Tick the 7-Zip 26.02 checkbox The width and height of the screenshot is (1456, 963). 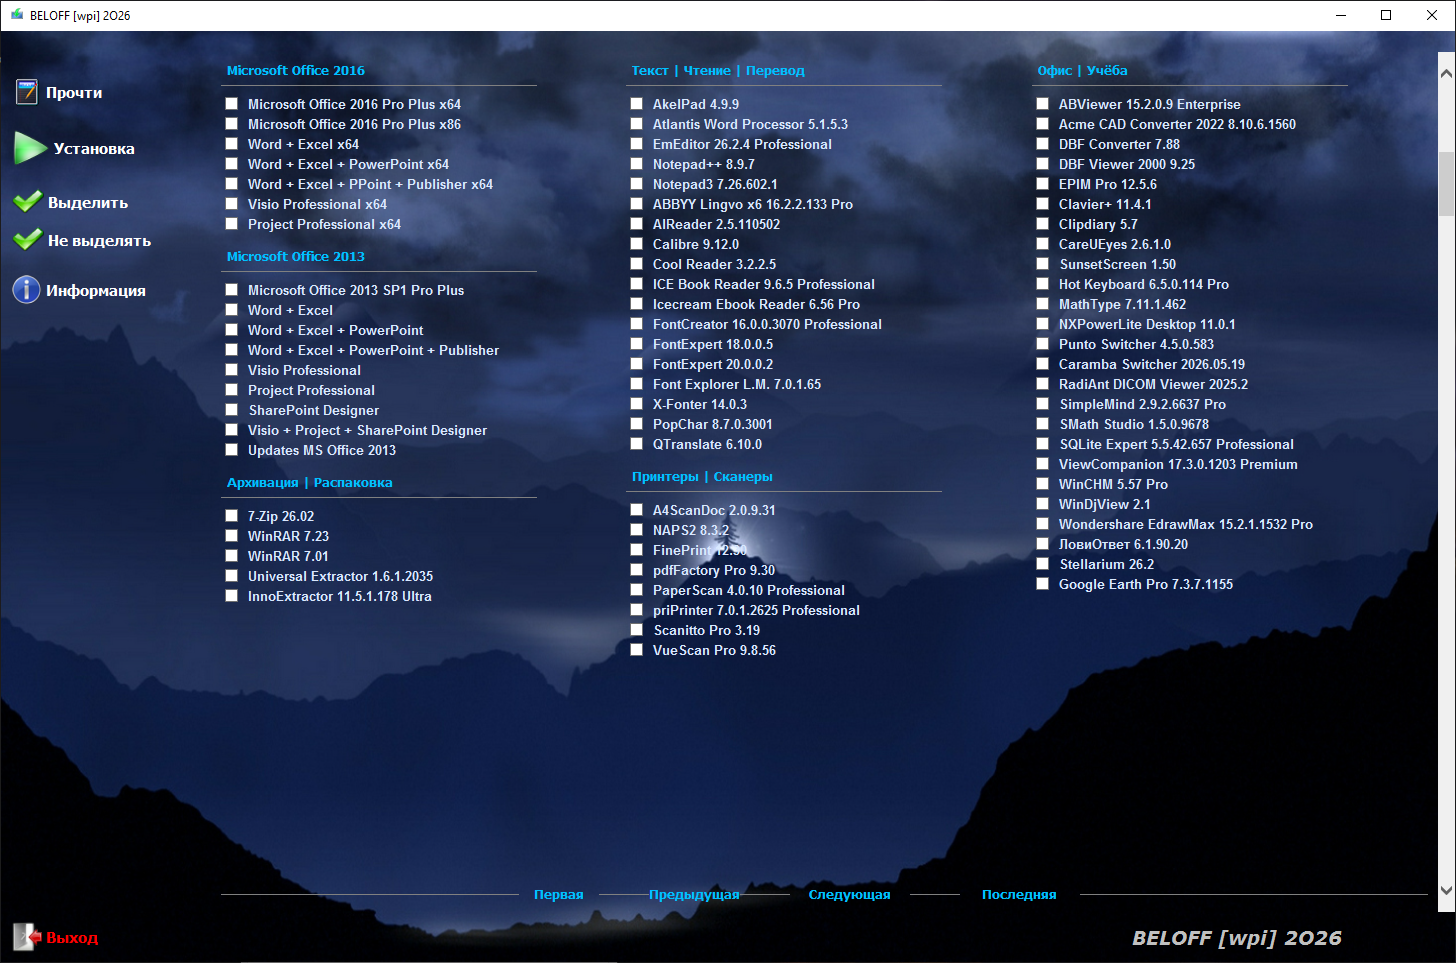coord(232,516)
